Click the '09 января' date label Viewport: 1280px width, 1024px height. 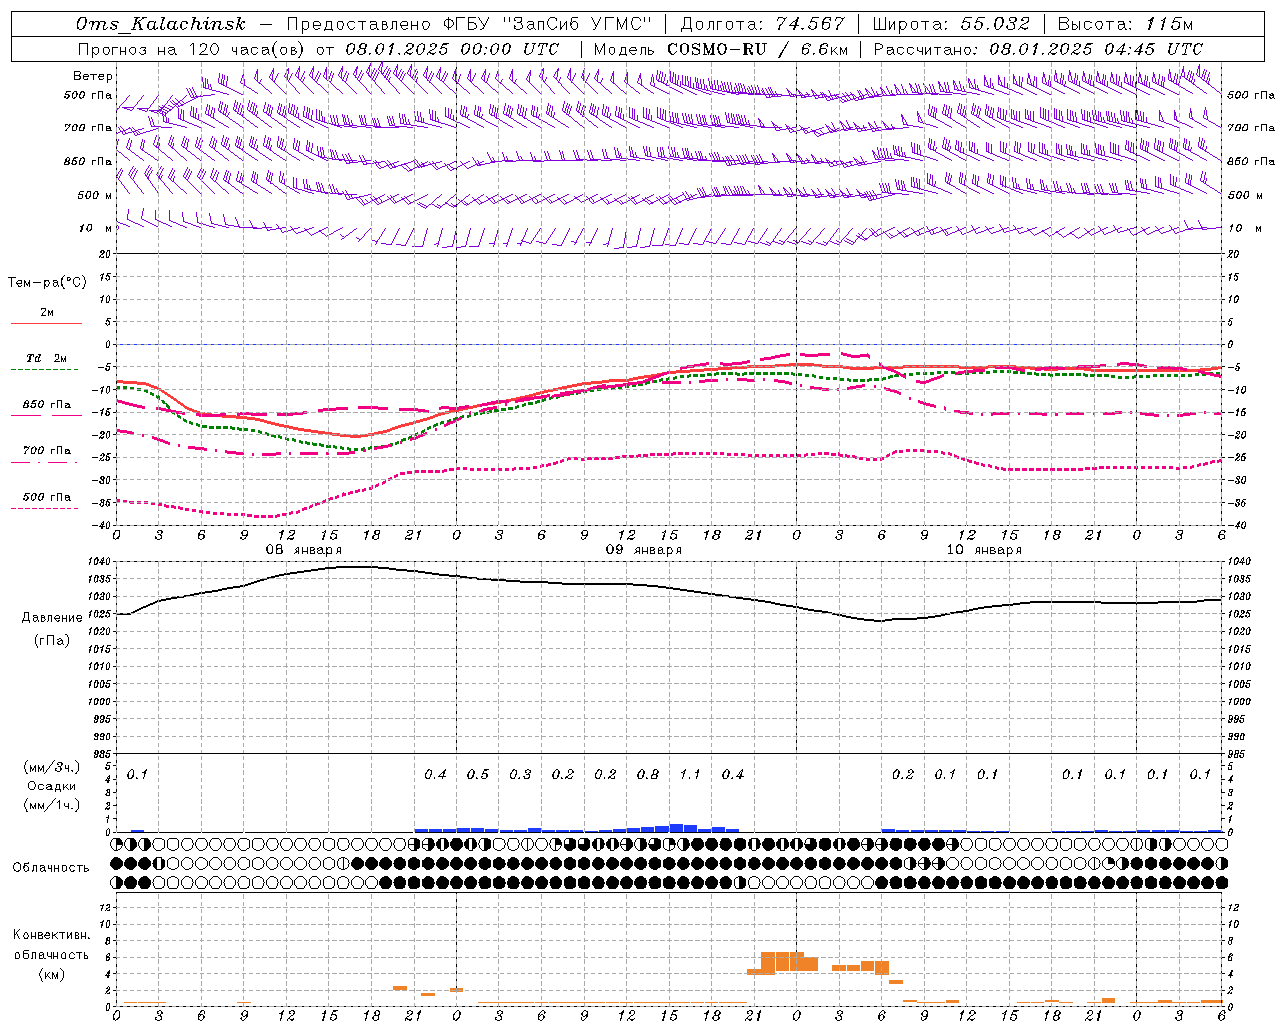643,550
